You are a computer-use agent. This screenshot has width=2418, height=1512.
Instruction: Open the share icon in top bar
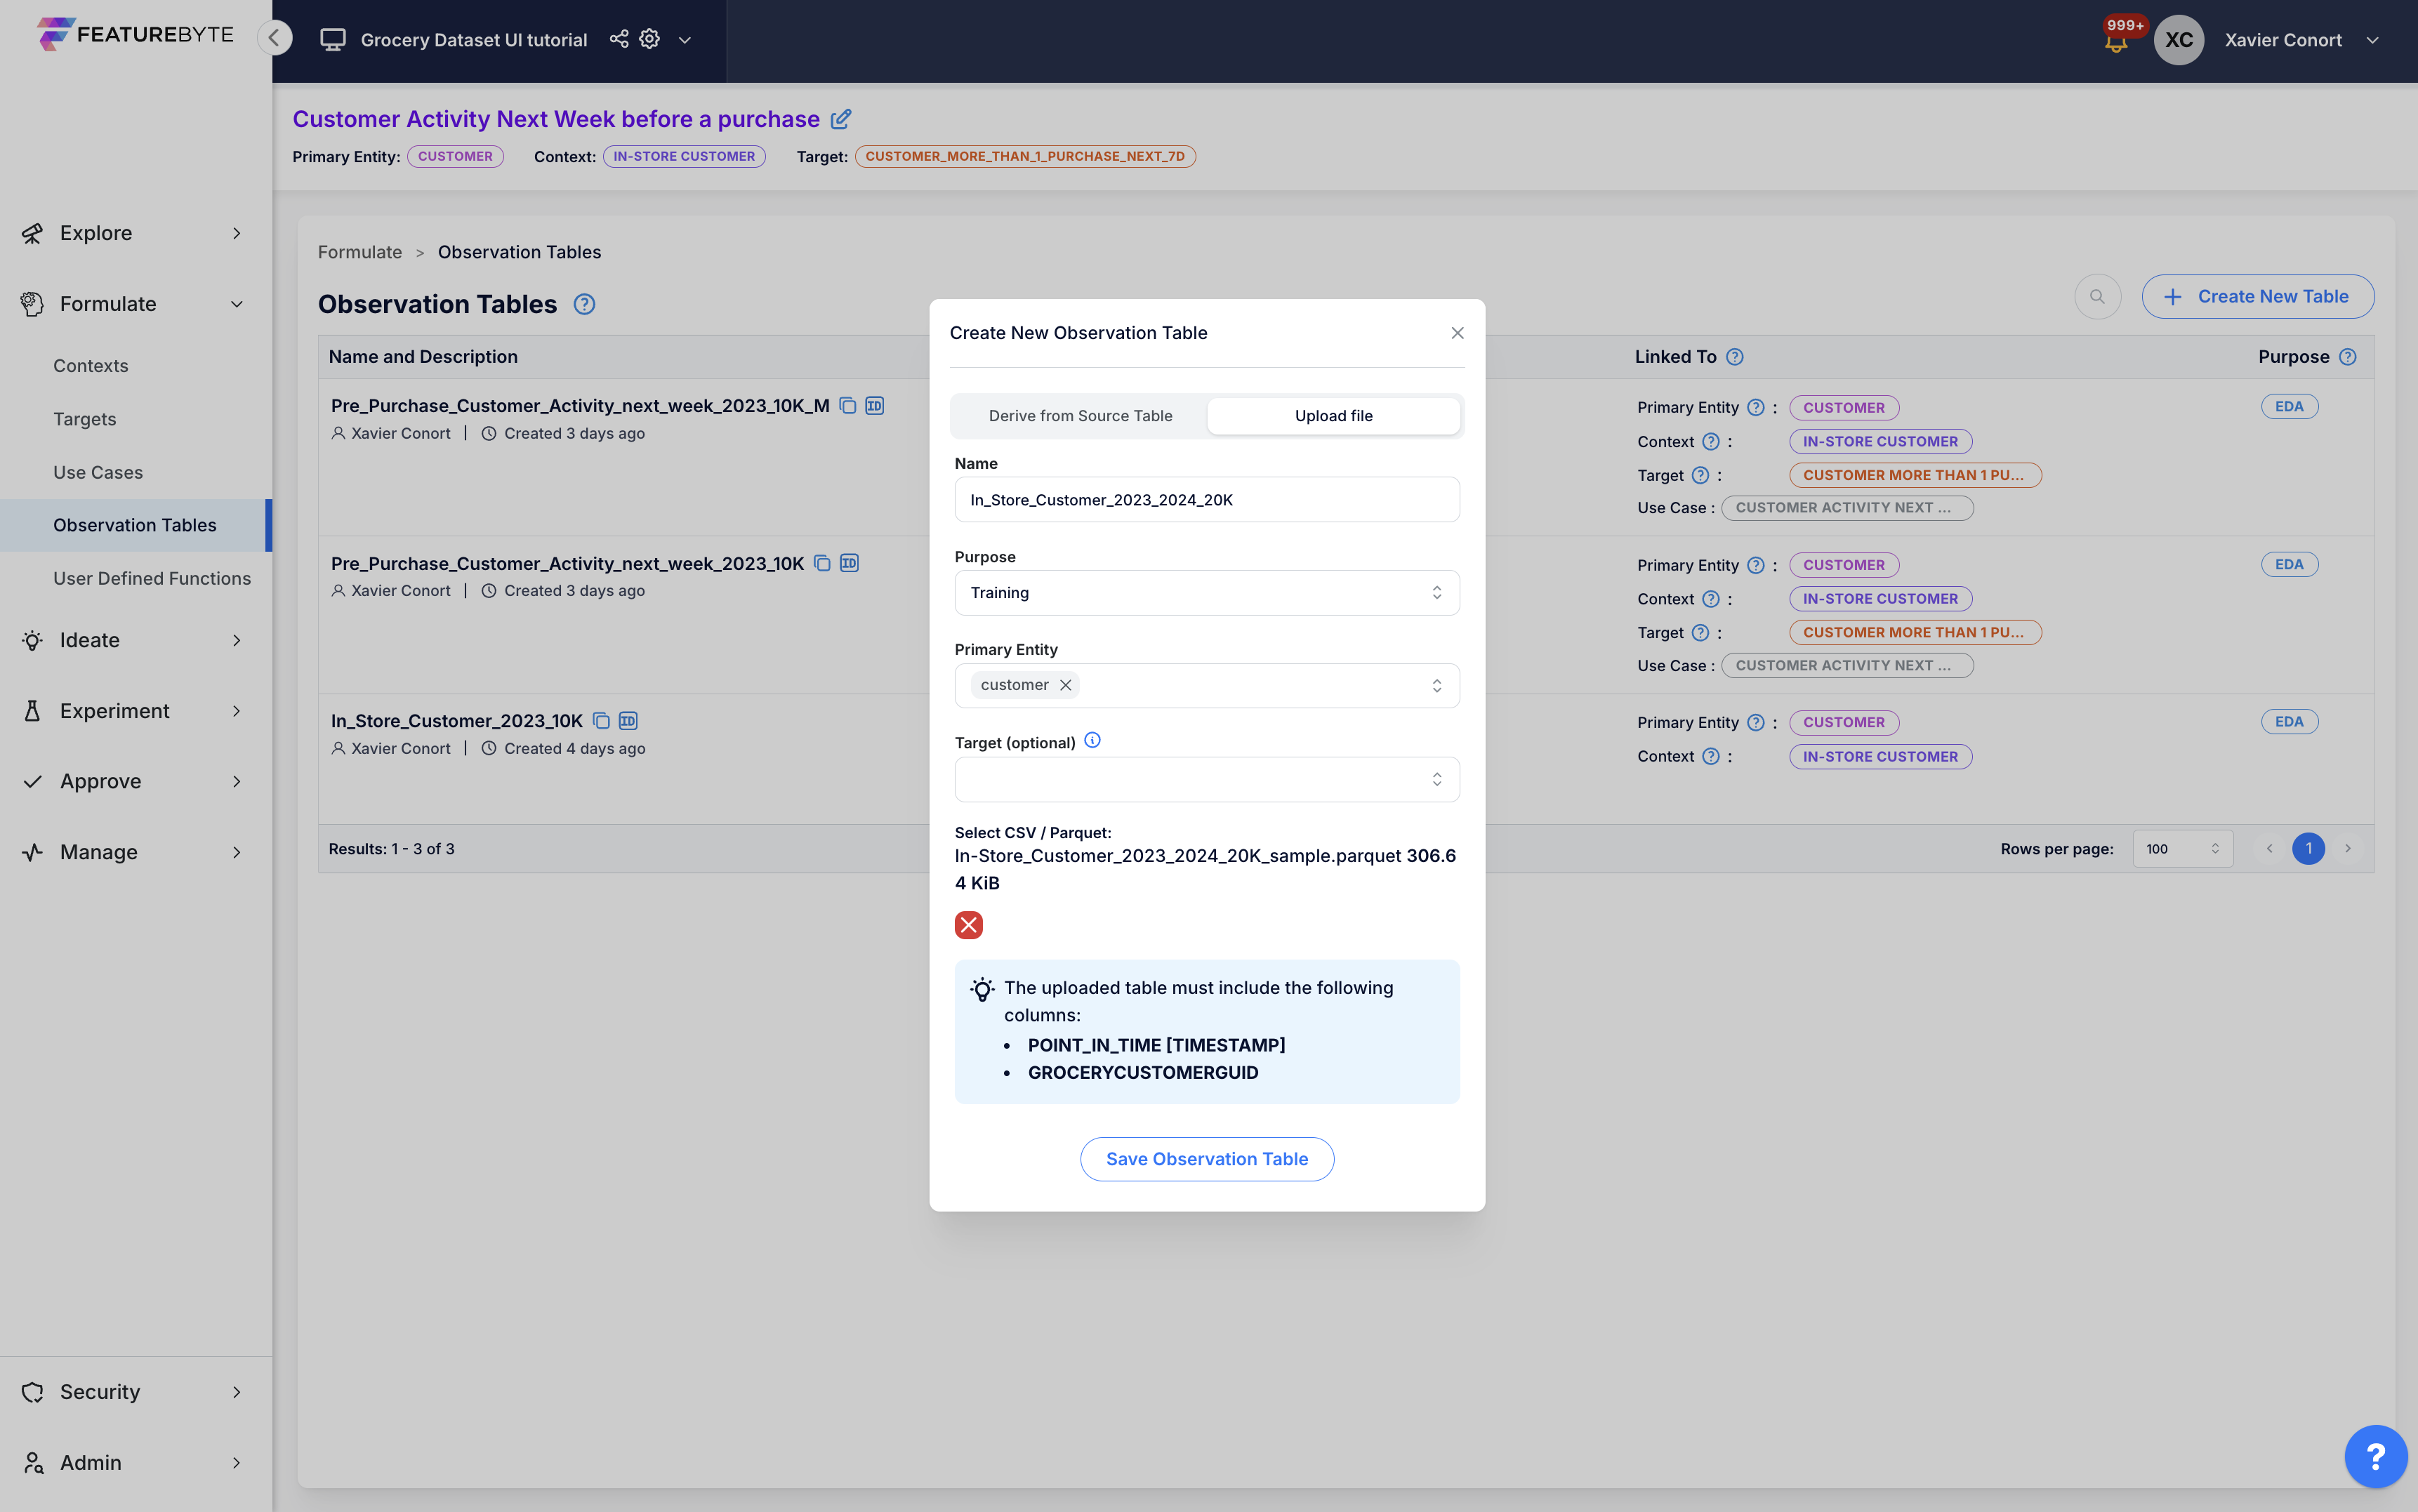[619, 39]
